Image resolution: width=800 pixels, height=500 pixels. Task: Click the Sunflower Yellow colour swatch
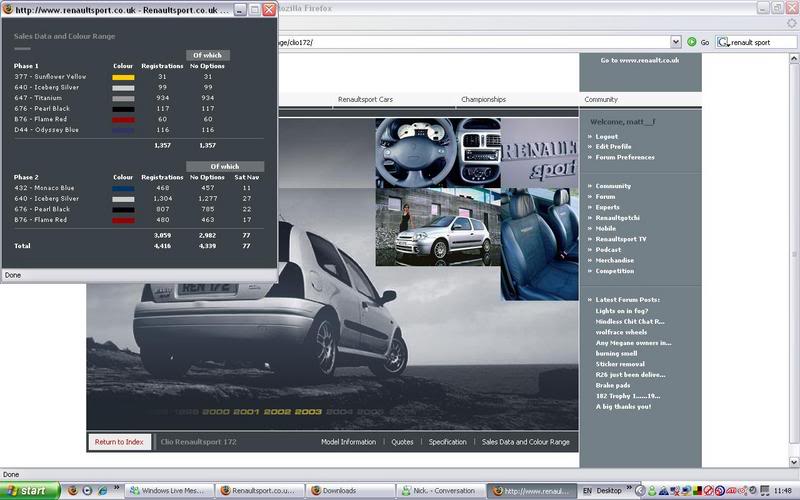122,76
